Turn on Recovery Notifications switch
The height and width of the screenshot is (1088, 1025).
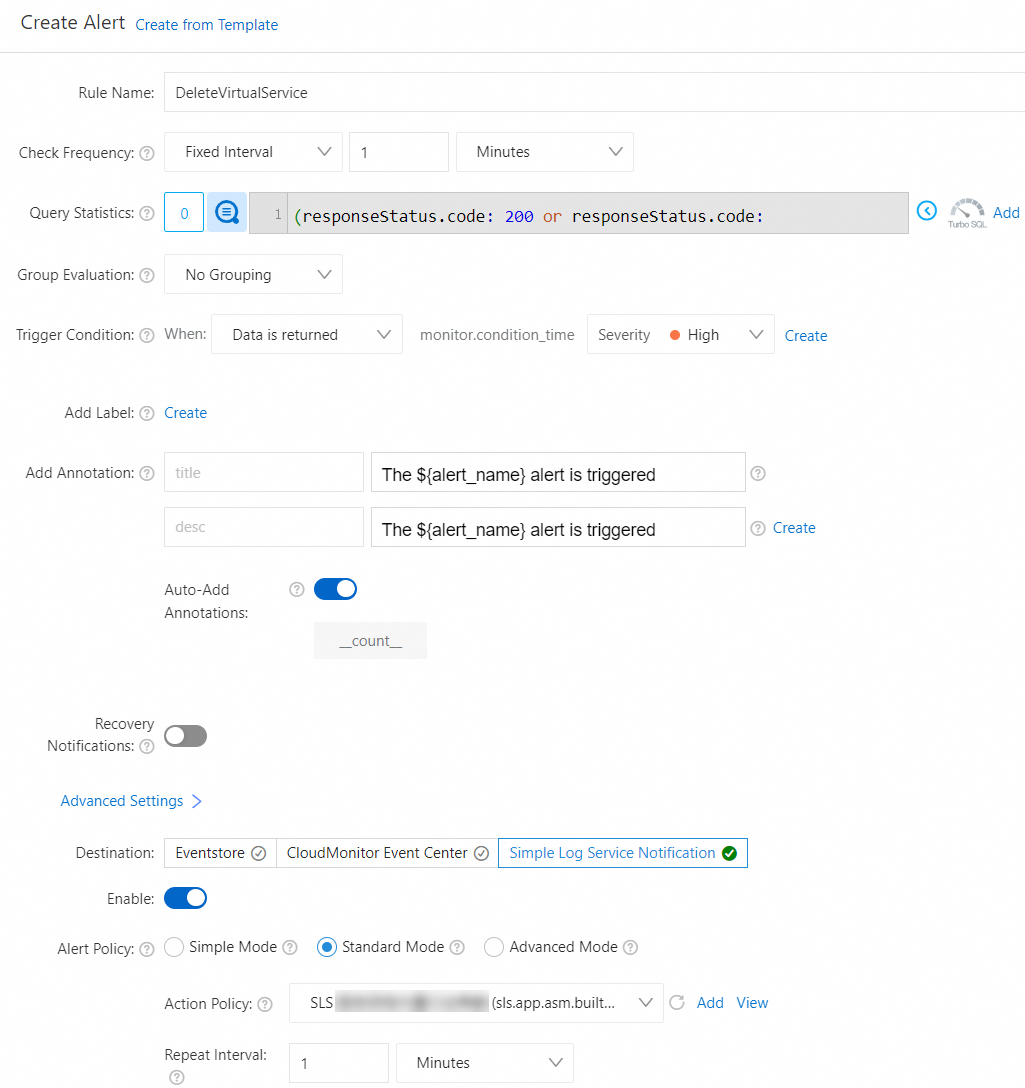(x=185, y=736)
